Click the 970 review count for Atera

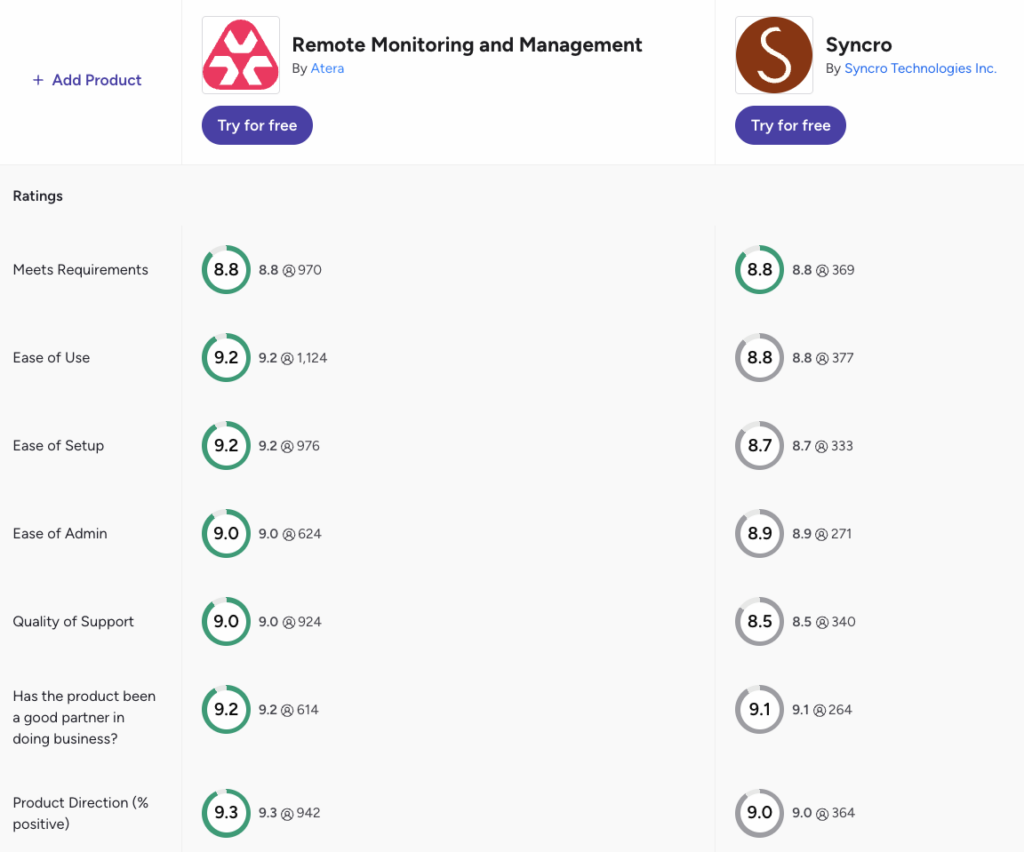click(310, 270)
